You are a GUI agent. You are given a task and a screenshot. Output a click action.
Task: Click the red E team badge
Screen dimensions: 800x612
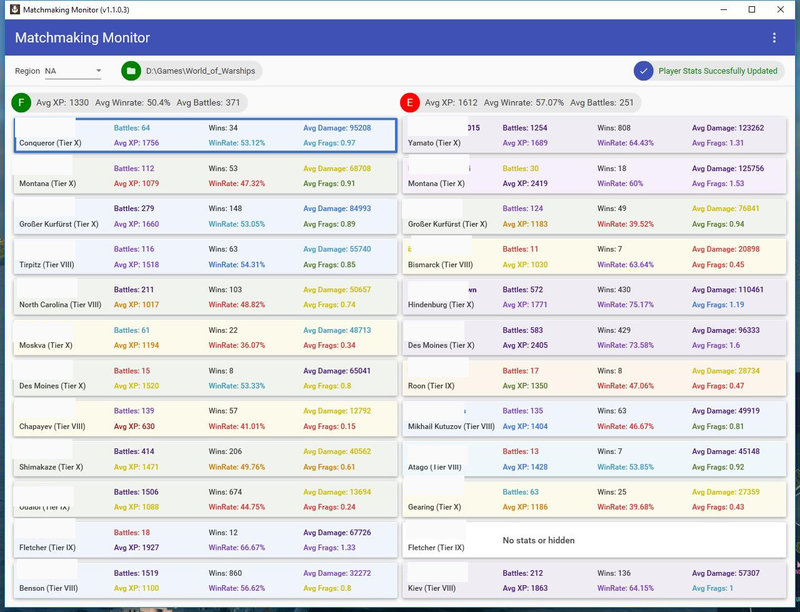tap(409, 103)
